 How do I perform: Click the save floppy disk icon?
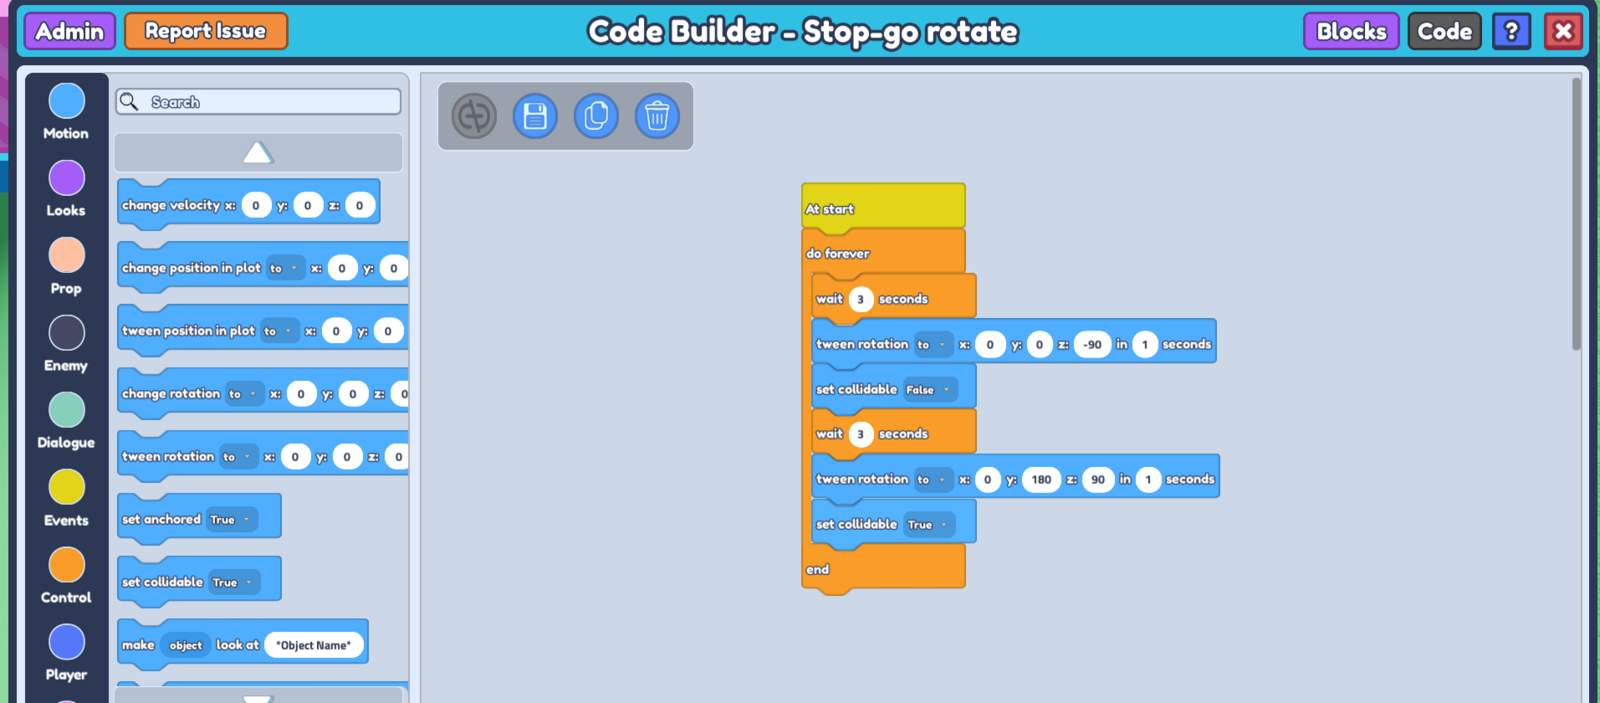click(535, 117)
